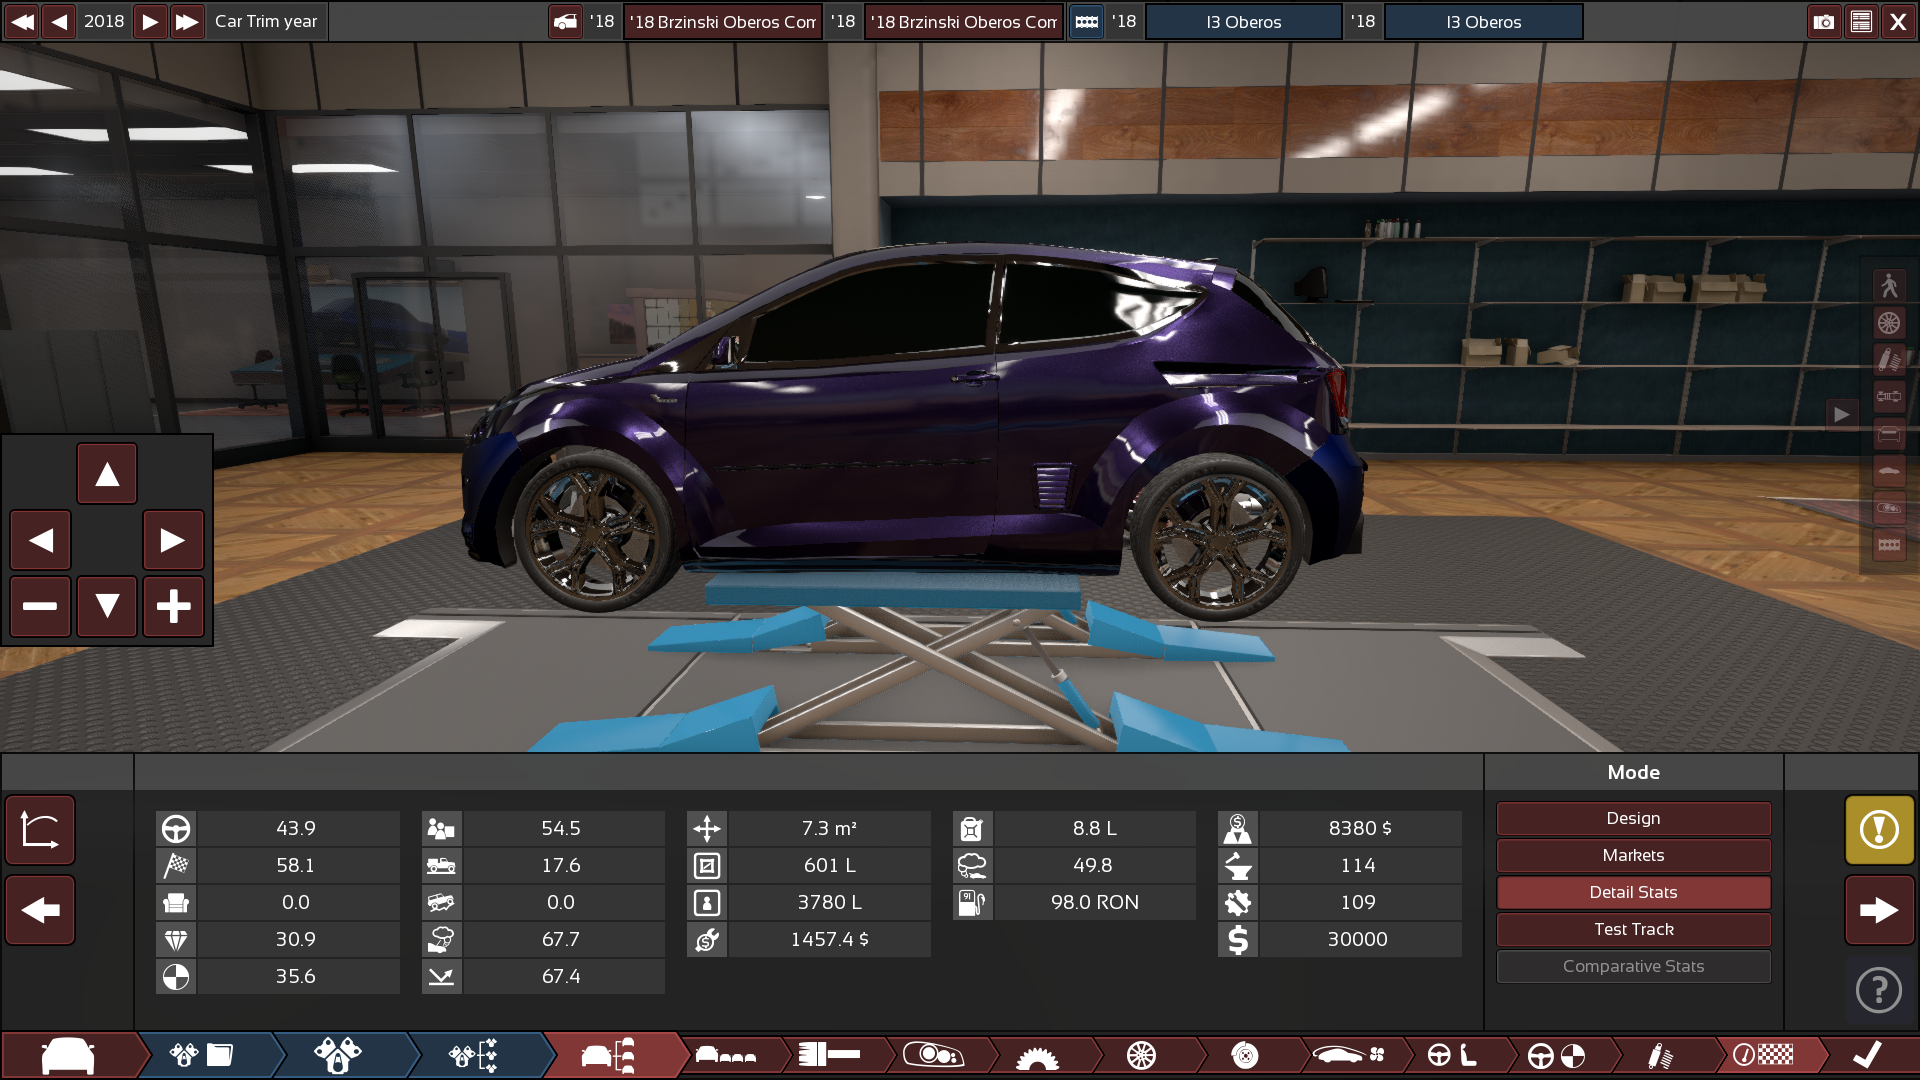Jump back several years with double-left arrow
Image resolution: width=1920 pixels, height=1080 pixels.
tap(22, 21)
